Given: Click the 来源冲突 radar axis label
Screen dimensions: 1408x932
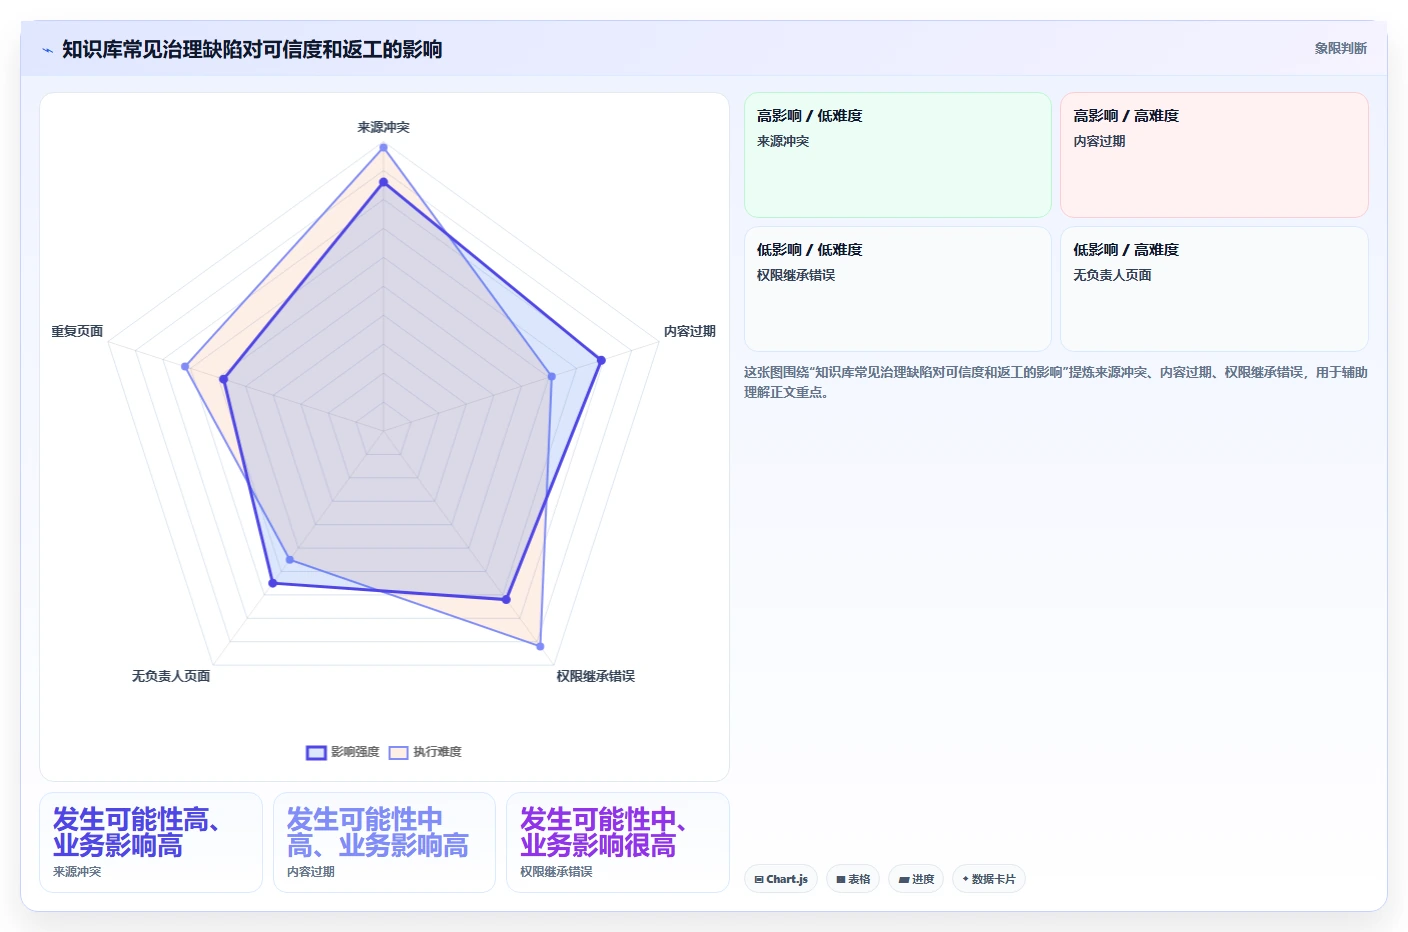Looking at the screenshot, I should click(x=383, y=127).
